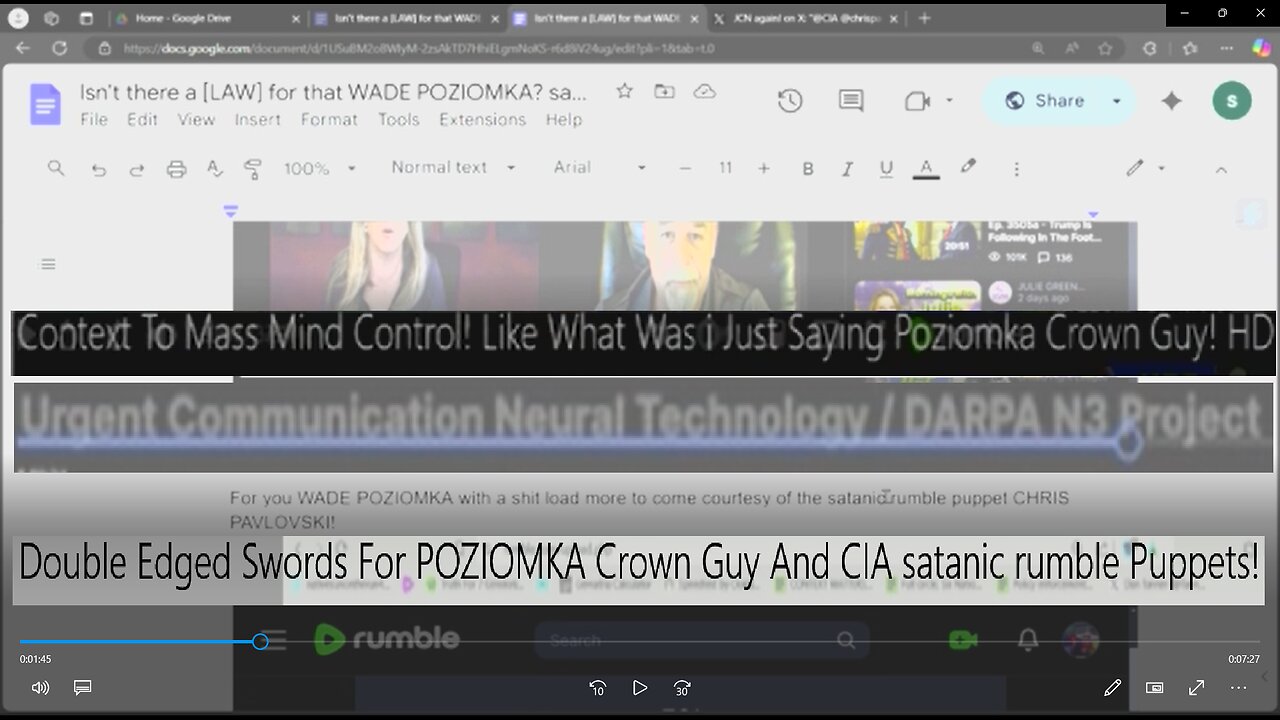Viewport: 1280px width, 720px height.
Task: Open the Arial font dropdown
Action: pyautogui.click(x=599, y=168)
